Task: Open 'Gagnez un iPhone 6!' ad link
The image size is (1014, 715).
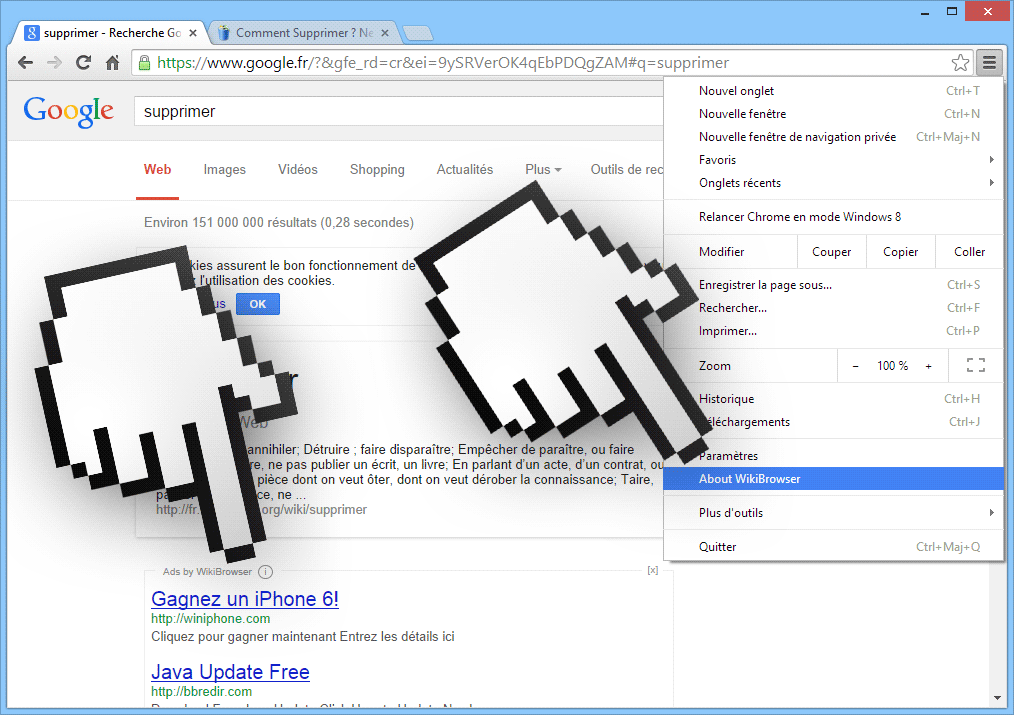Action: [244, 599]
